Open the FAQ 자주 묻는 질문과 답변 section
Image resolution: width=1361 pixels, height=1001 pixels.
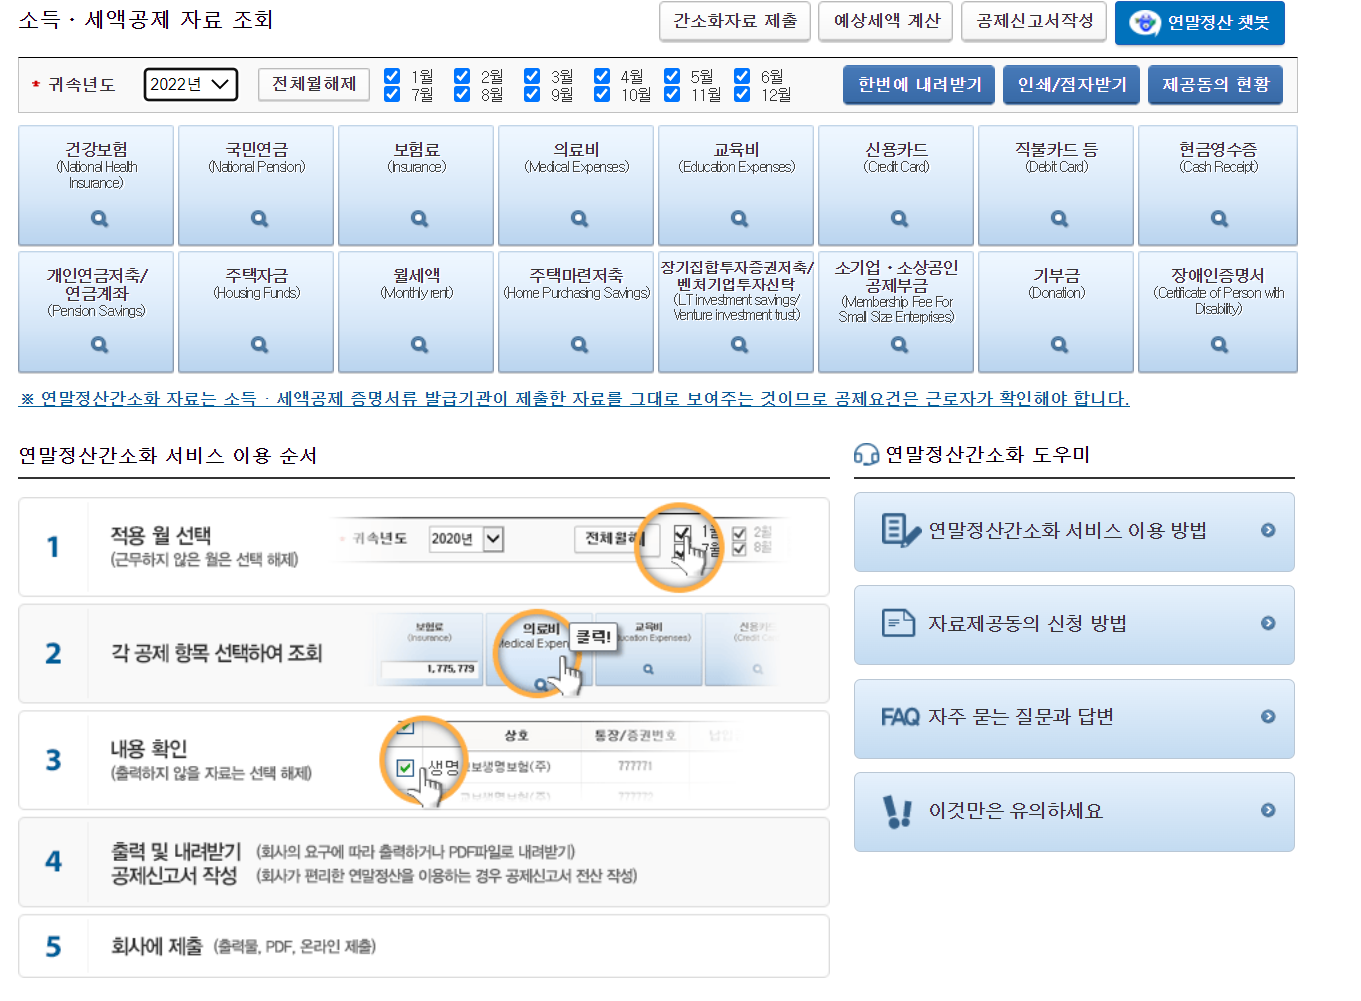coord(1074,718)
